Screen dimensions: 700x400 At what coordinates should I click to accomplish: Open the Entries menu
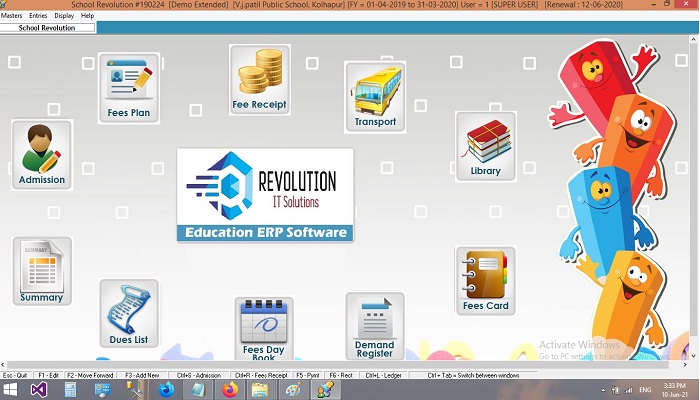click(x=38, y=16)
